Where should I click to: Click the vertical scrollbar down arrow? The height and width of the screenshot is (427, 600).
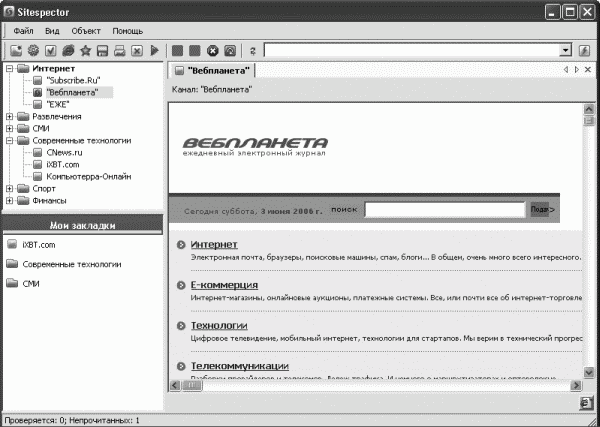pyautogui.click(x=588, y=372)
